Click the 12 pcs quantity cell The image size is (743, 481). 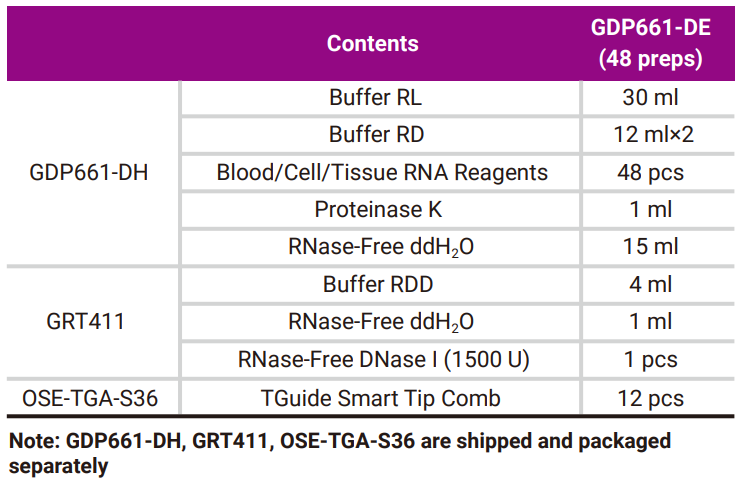click(650, 398)
